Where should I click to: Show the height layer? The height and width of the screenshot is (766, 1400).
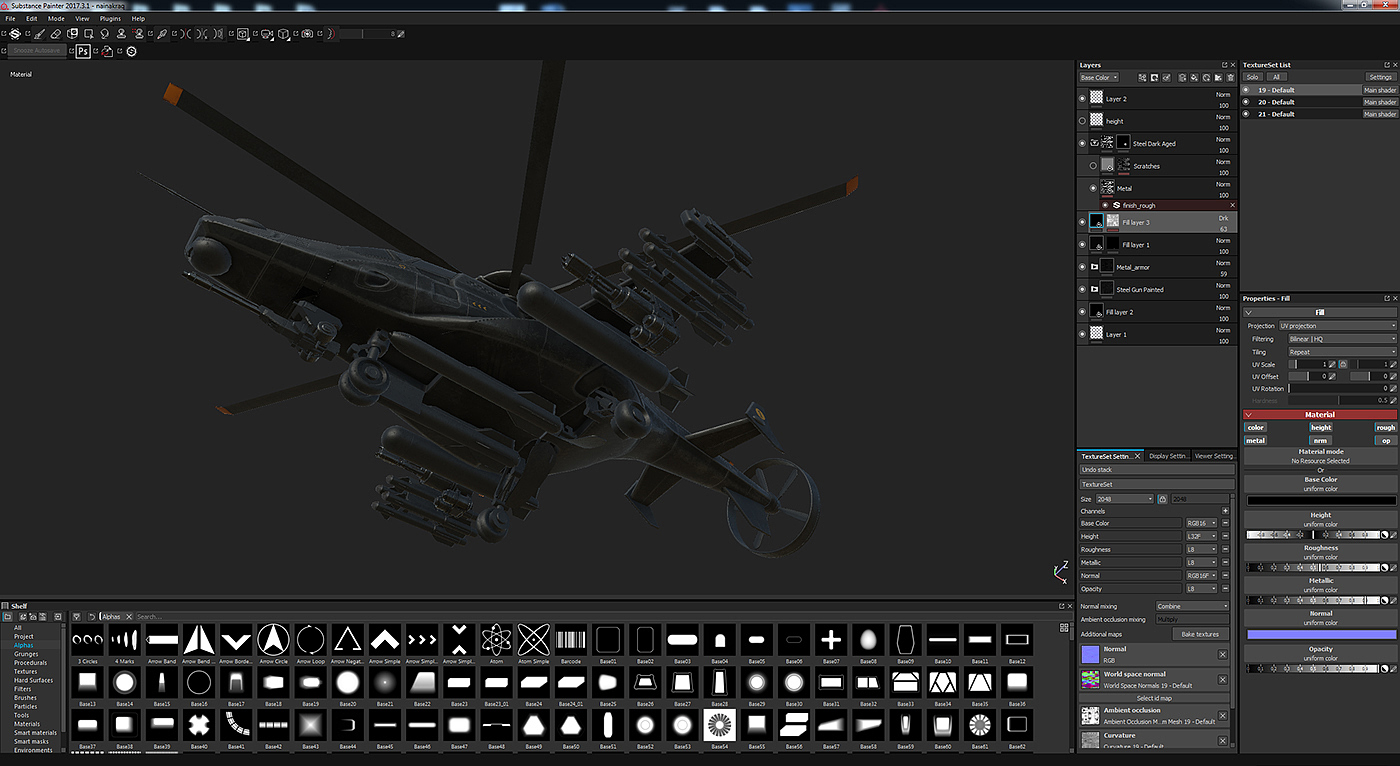tap(1082, 121)
